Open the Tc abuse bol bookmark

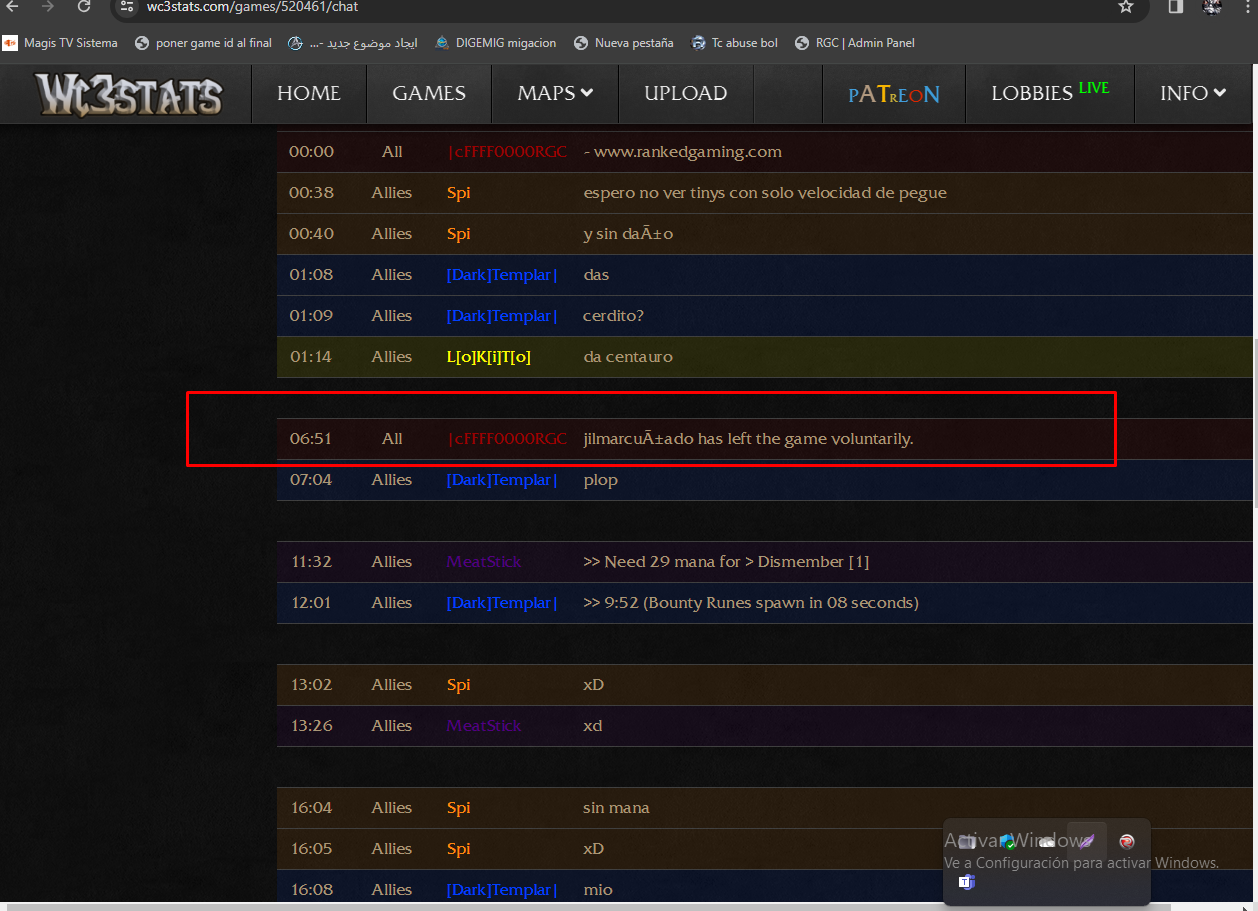[x=734, y=43]
